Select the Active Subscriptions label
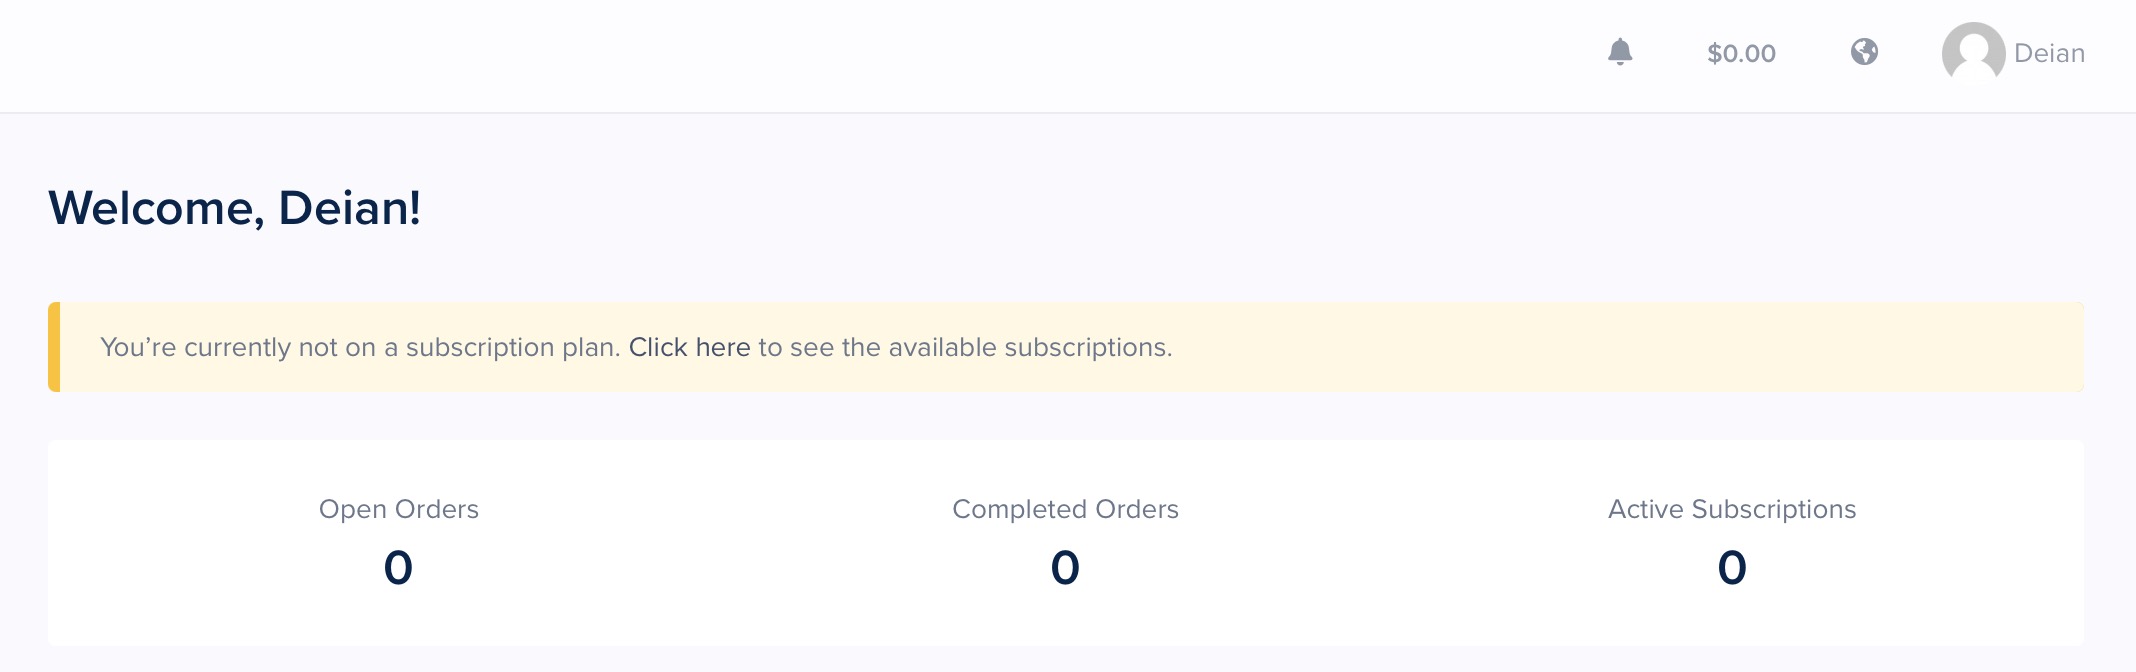Screen dimensions: 2136x672 [x=1732, y=509]
